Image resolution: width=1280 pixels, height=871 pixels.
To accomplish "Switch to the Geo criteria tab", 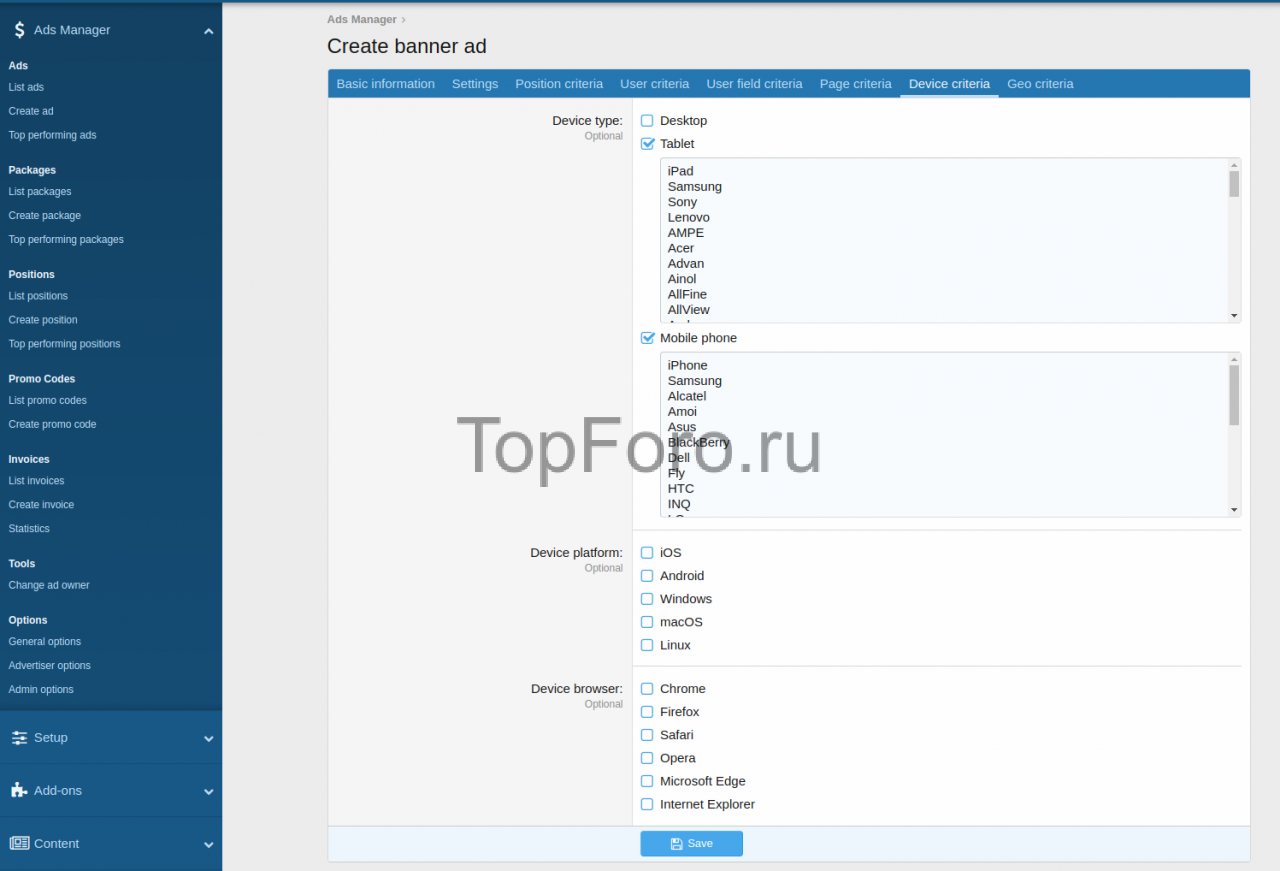I will tap(1040, 84).
